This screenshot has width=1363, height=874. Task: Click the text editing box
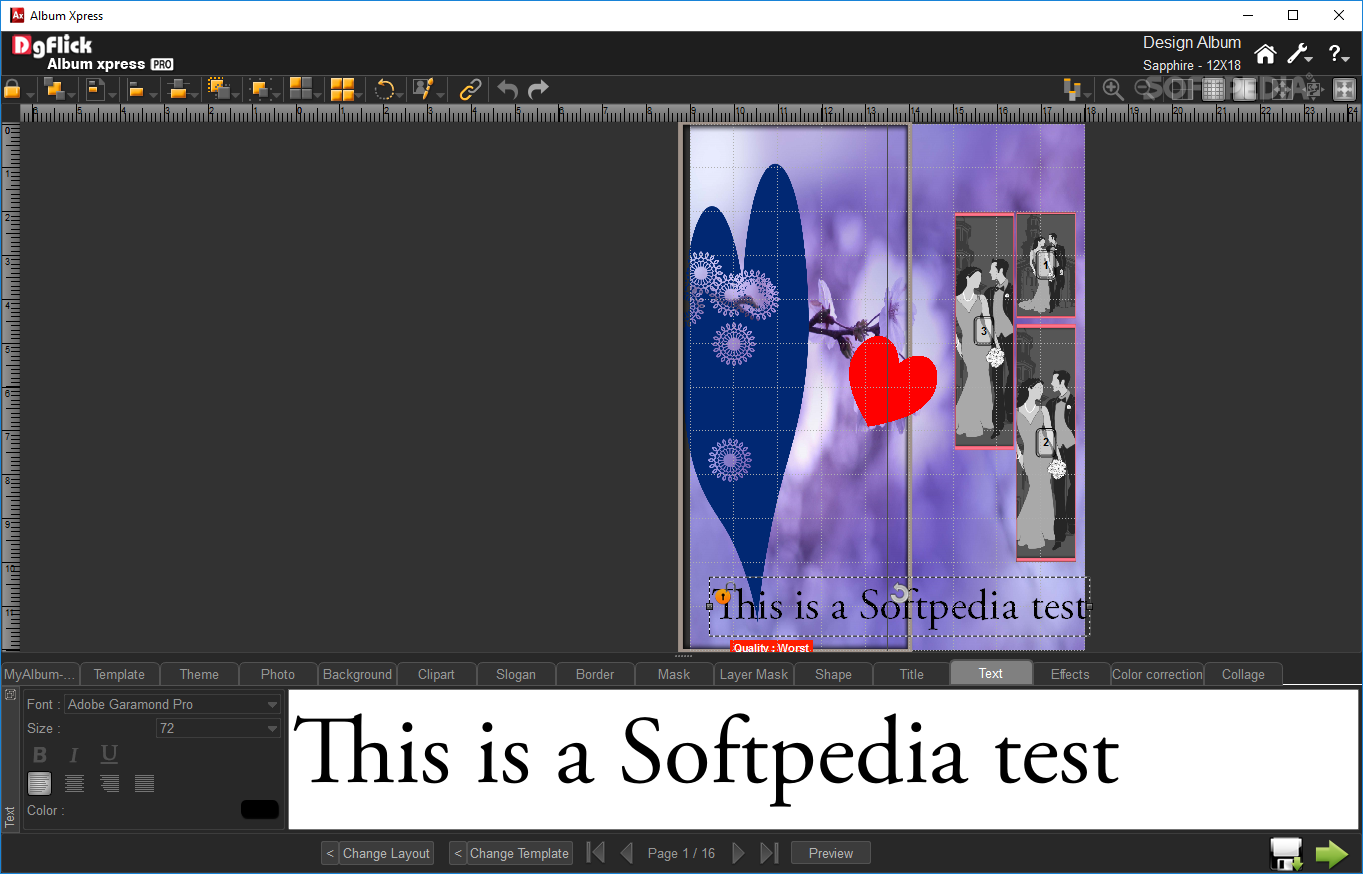pyautogui.click(x=823, y=758)
